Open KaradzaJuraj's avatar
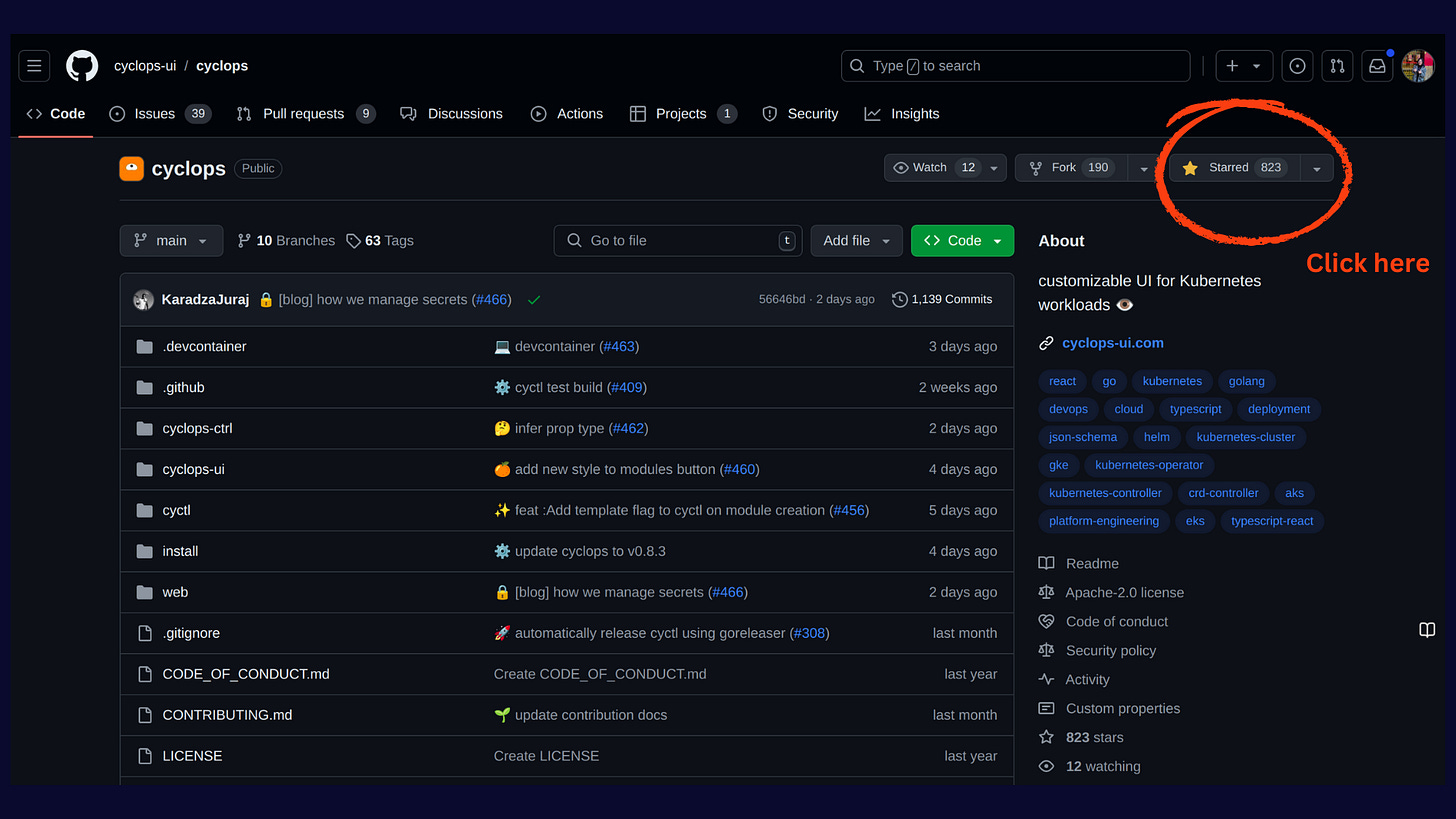Screen dimensions: 1456x819 pyautogui.click(x=144, y=299)
